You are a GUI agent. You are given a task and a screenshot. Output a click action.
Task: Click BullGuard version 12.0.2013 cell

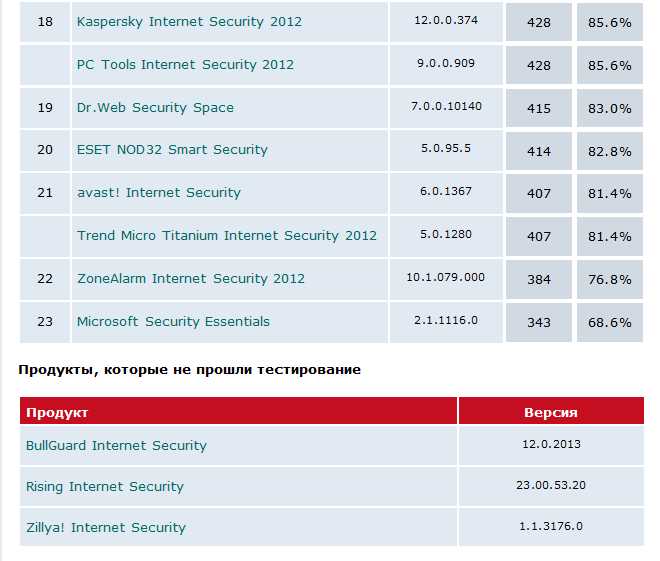coord(550,445)
